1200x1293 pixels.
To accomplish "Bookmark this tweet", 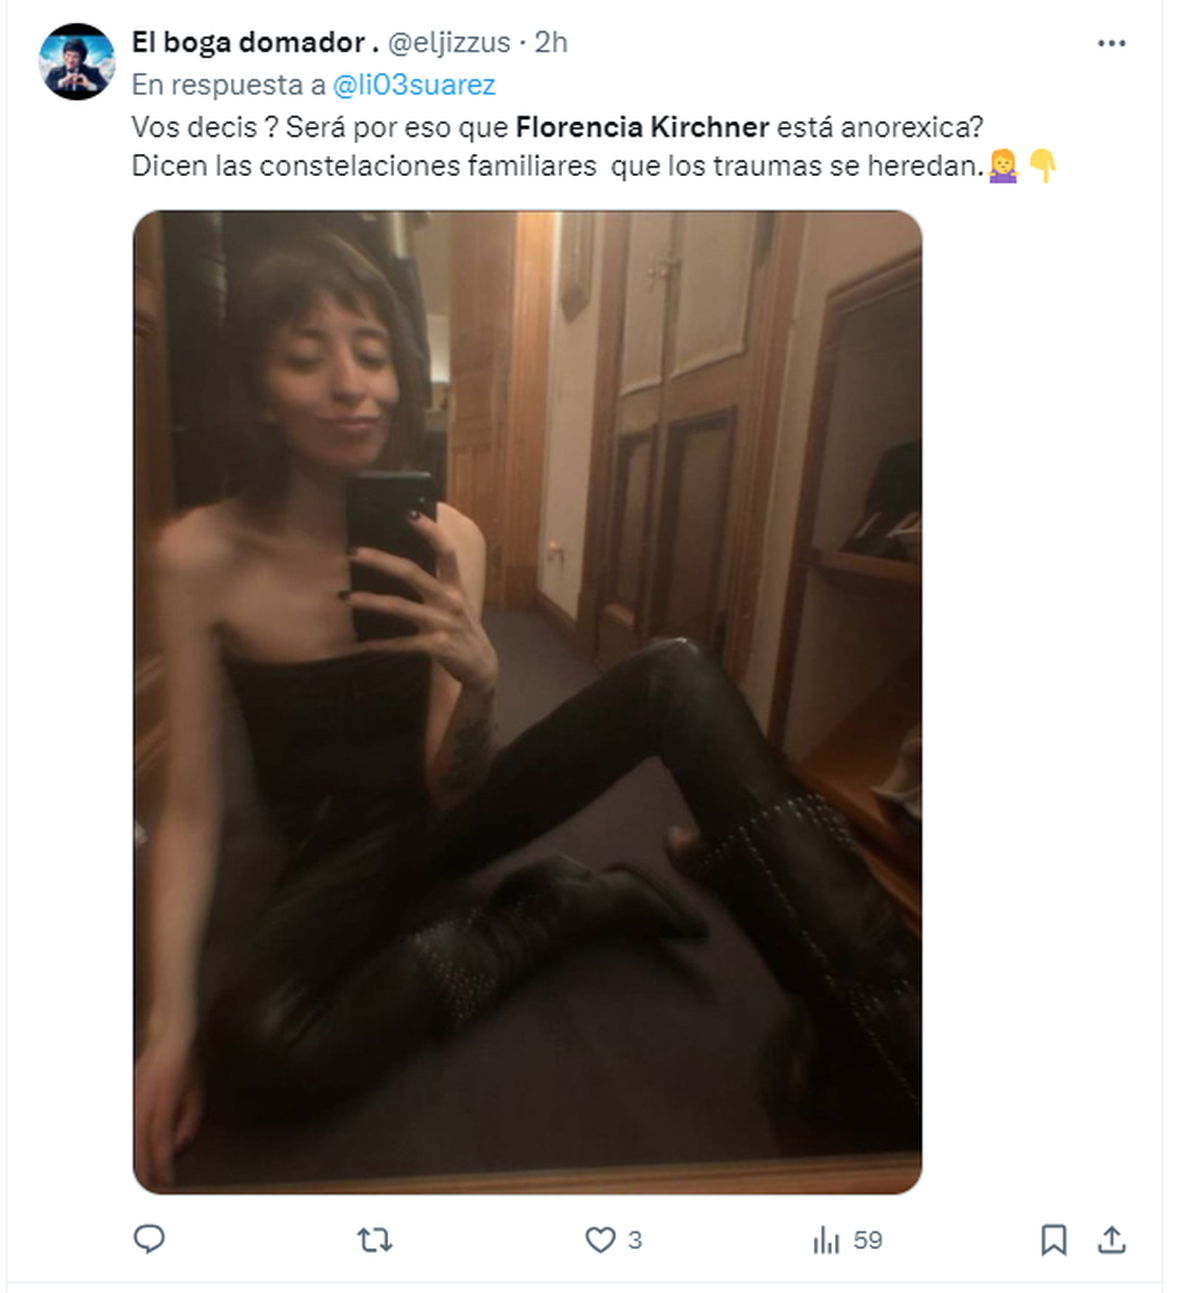I will click(1053, 1240).
